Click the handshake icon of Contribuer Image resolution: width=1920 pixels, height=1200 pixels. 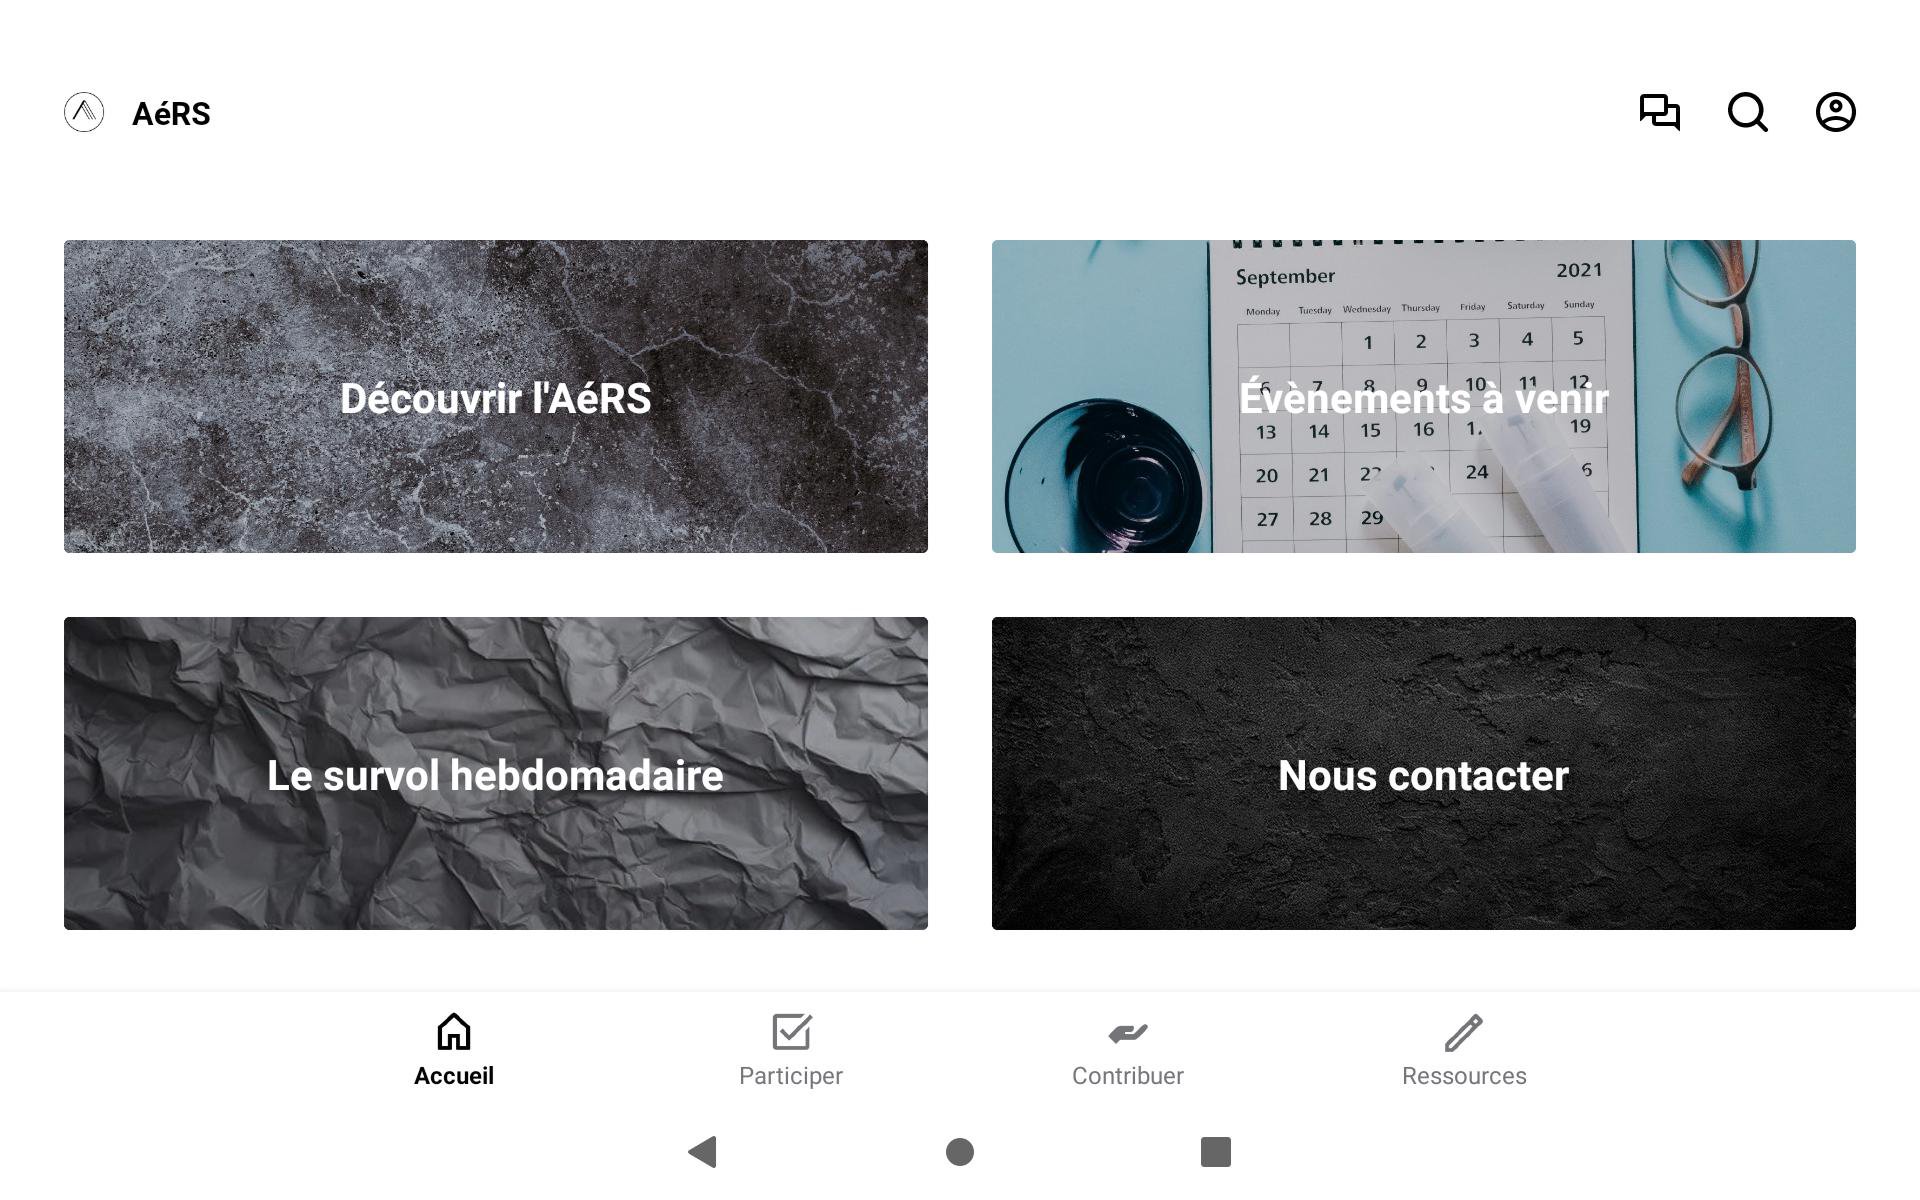[1128, 1032]
